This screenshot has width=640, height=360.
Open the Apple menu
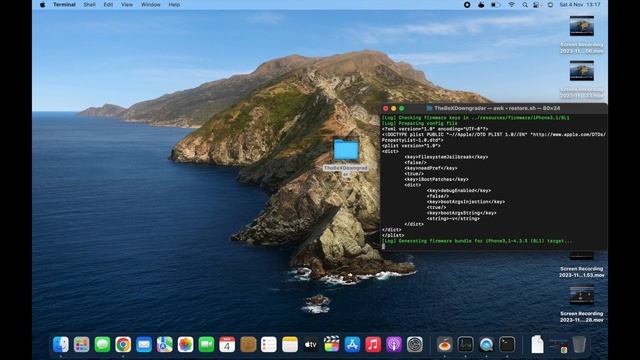pos(42,4)
